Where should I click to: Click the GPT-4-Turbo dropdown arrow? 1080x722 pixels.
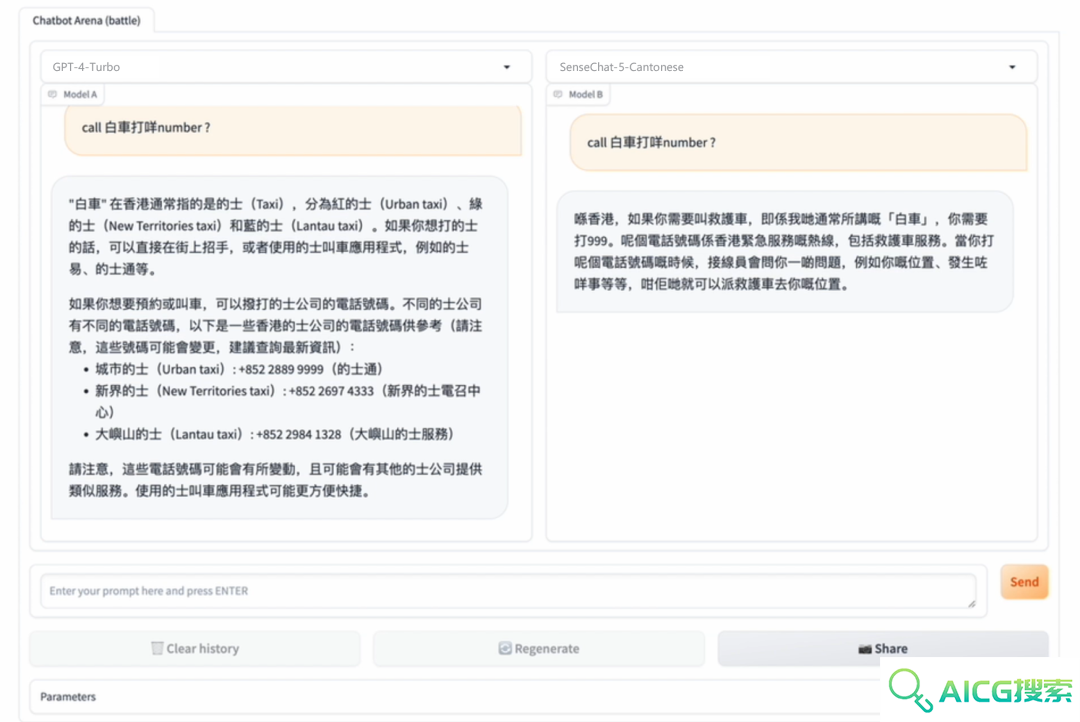(507, 67)
